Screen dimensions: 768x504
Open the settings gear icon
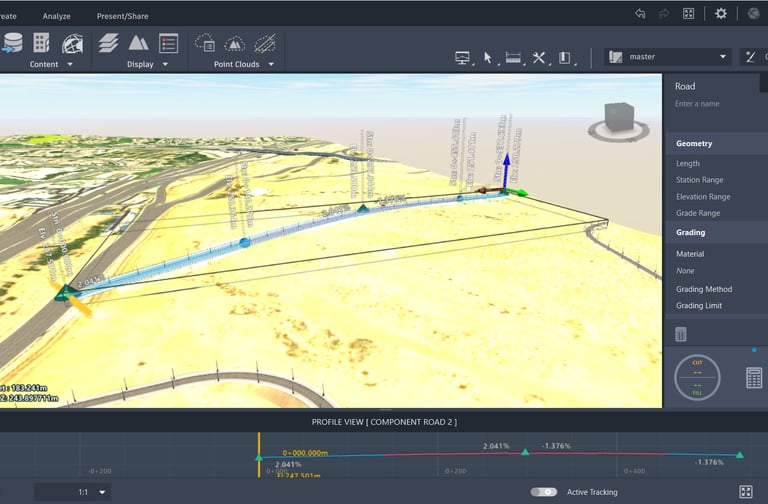(x=721, y=14)
